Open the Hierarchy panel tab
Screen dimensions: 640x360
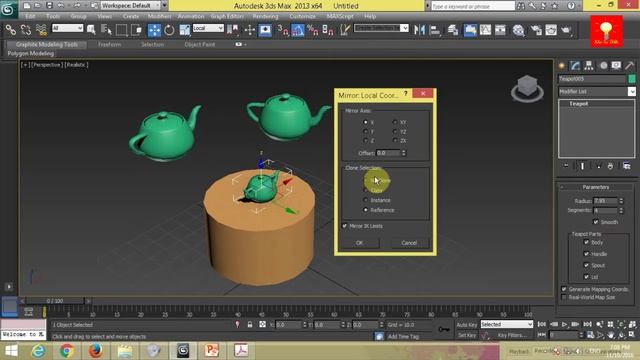[589, 65]
